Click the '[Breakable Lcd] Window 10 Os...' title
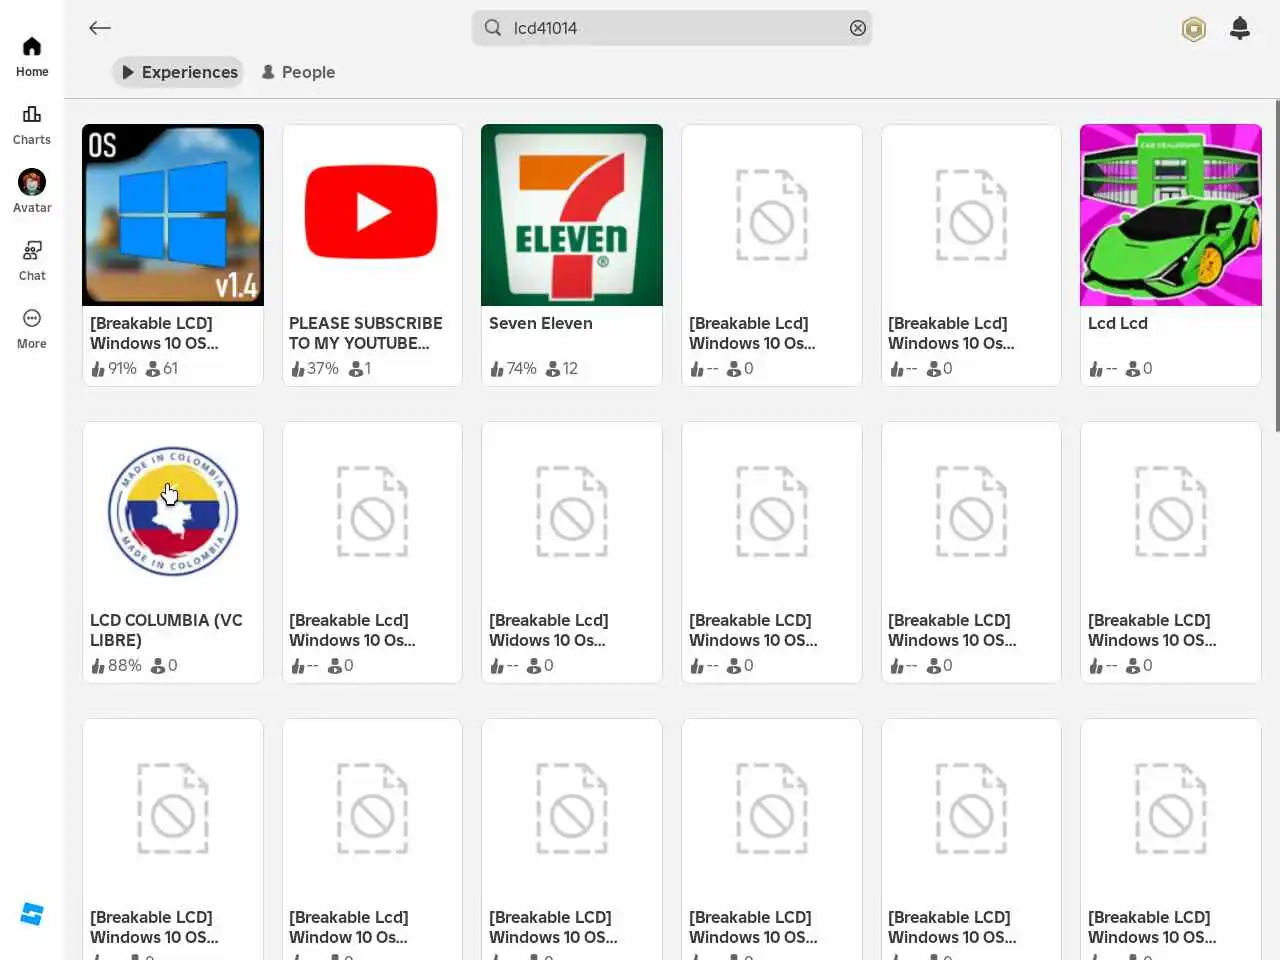The width and height of the screenshot is (1280, 960). [x=349, y=927]
